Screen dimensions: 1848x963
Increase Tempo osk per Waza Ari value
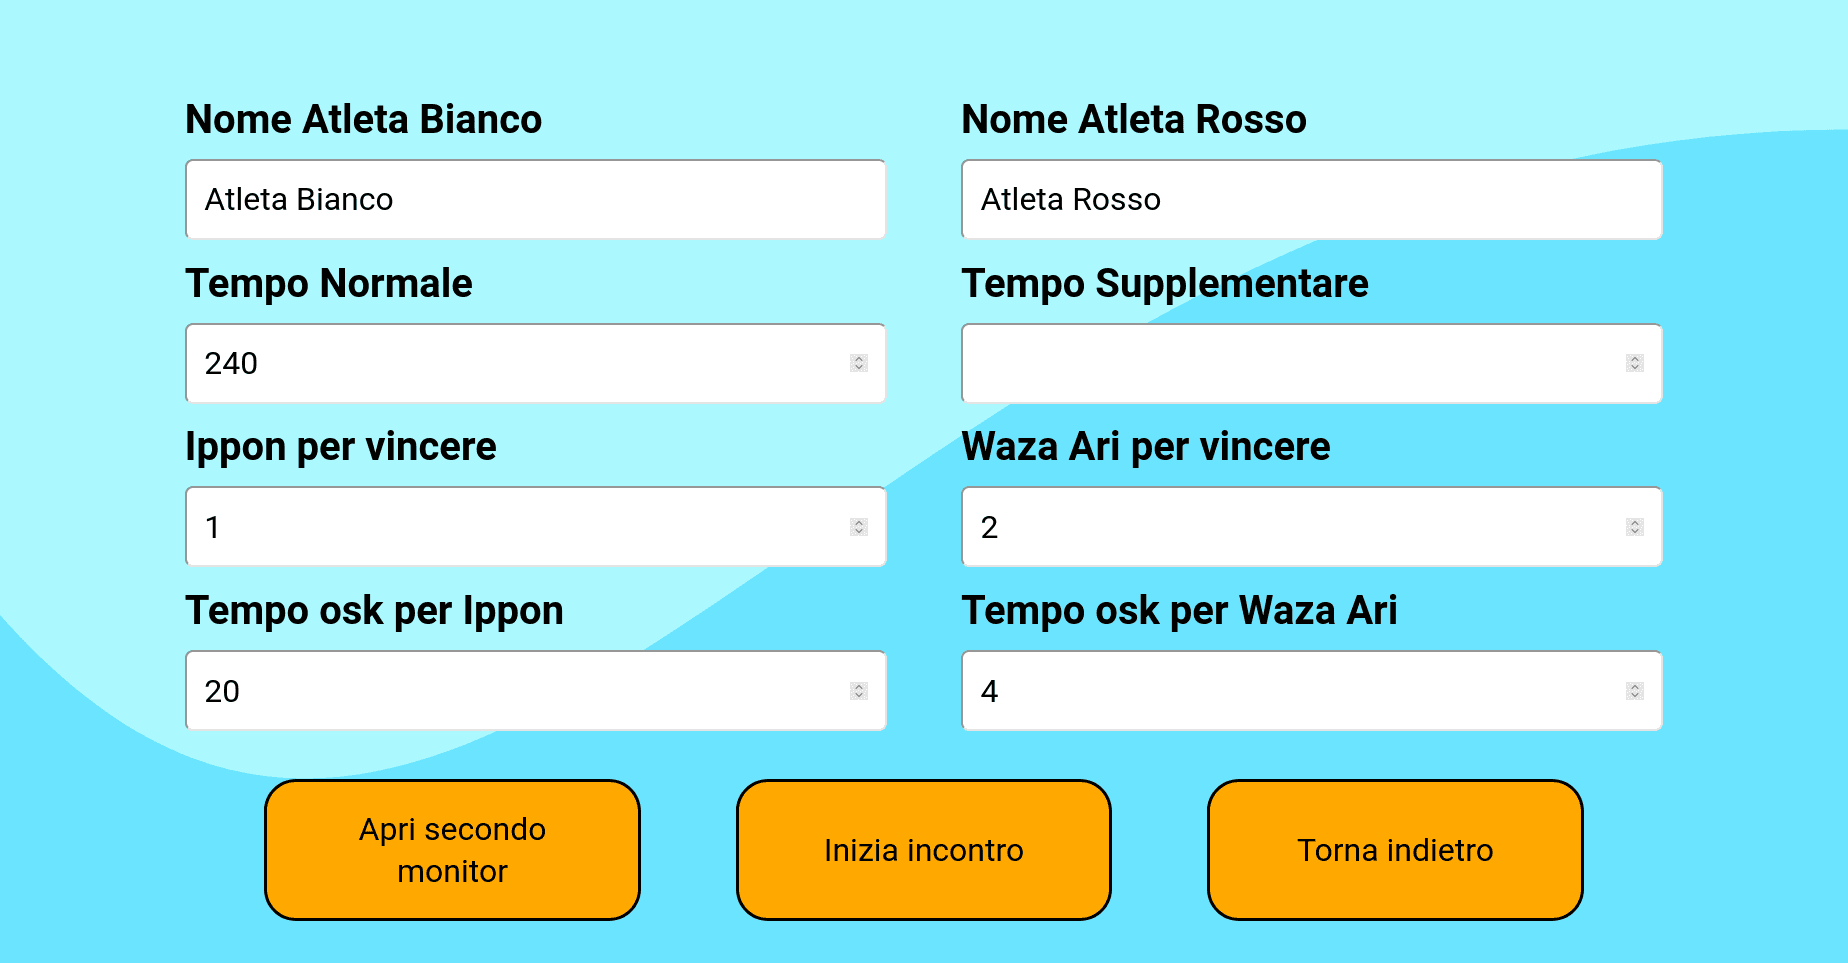click(x=1635, y=686)
